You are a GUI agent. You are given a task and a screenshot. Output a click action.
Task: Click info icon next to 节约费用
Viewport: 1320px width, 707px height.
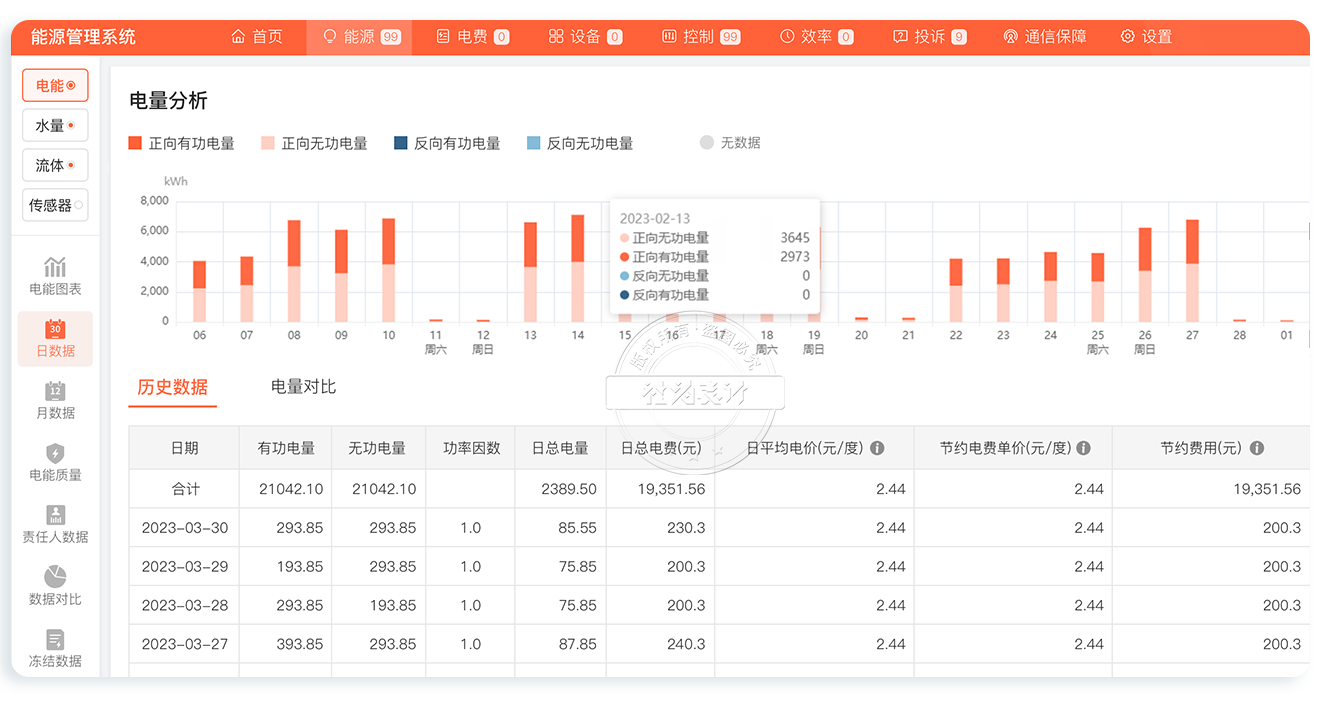point(1257,448)
